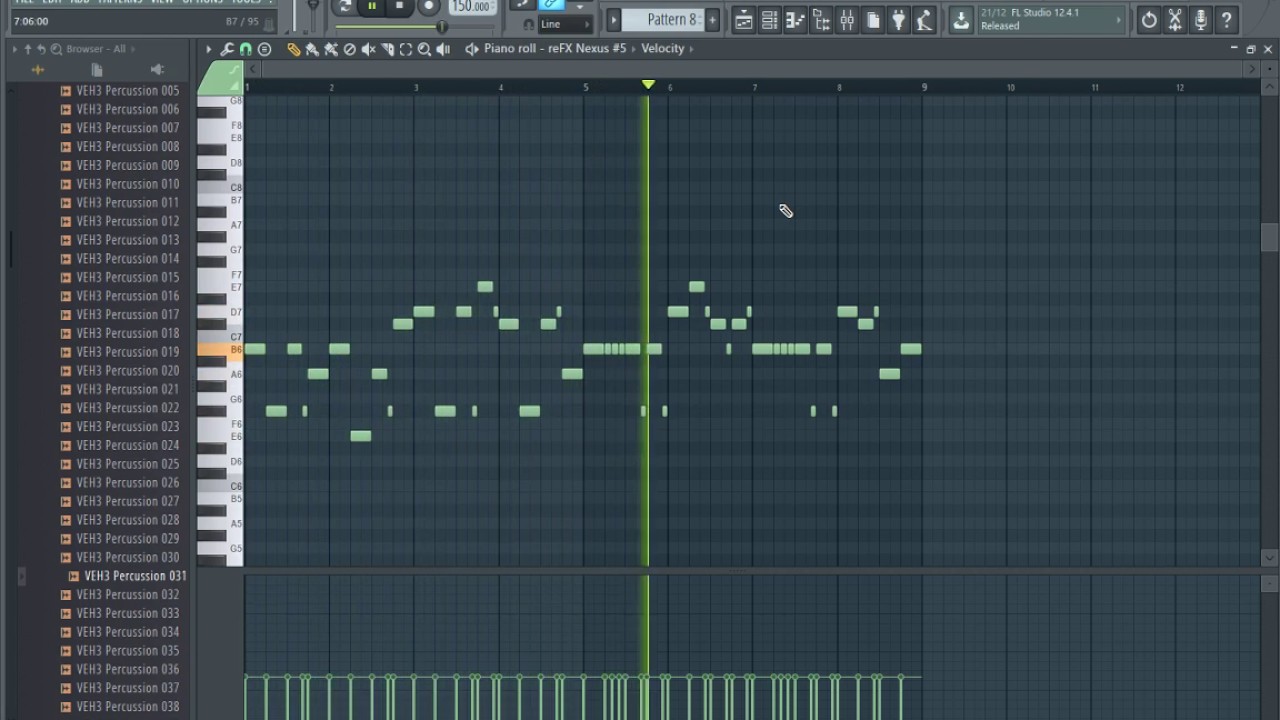Stop playback

[400, 6]
